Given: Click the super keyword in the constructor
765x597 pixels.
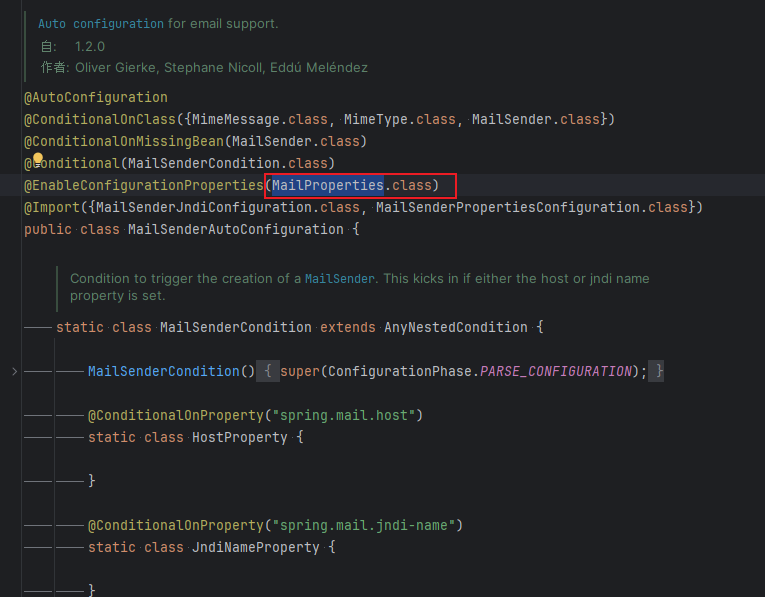Looking at the screenshot, I should click(300, 372).
